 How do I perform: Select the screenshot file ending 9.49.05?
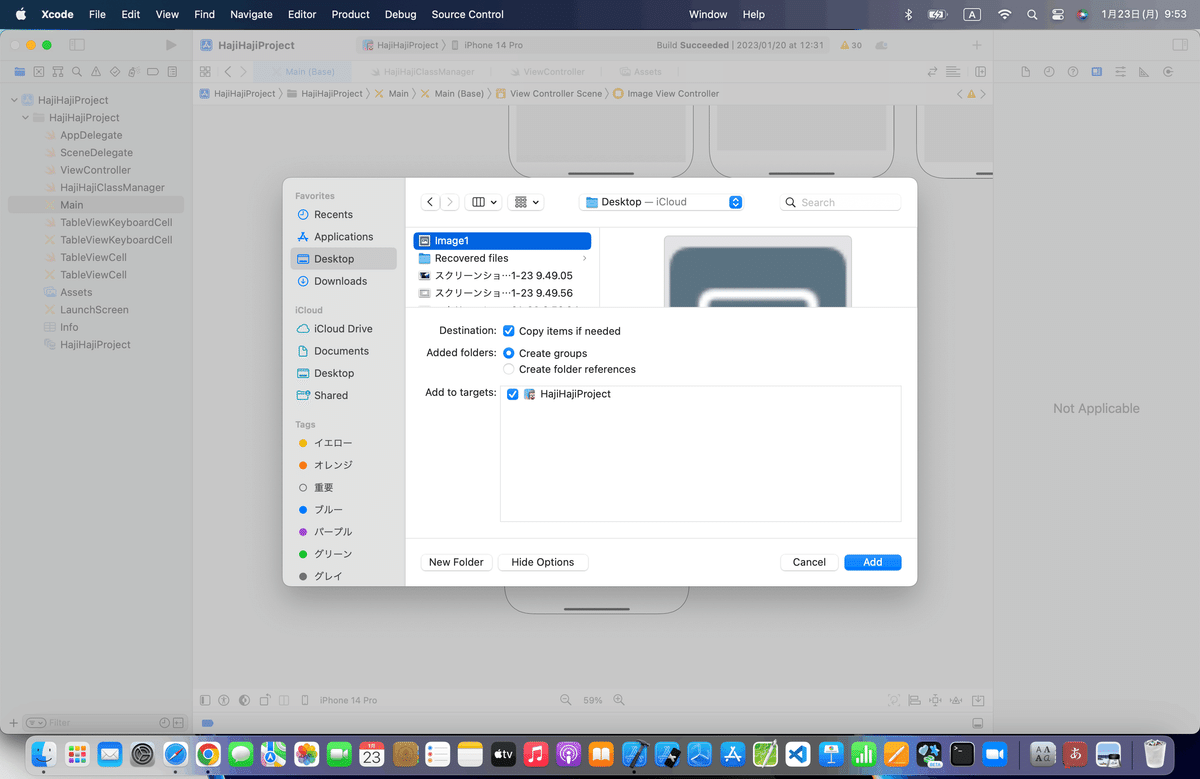tap(502, 275)
